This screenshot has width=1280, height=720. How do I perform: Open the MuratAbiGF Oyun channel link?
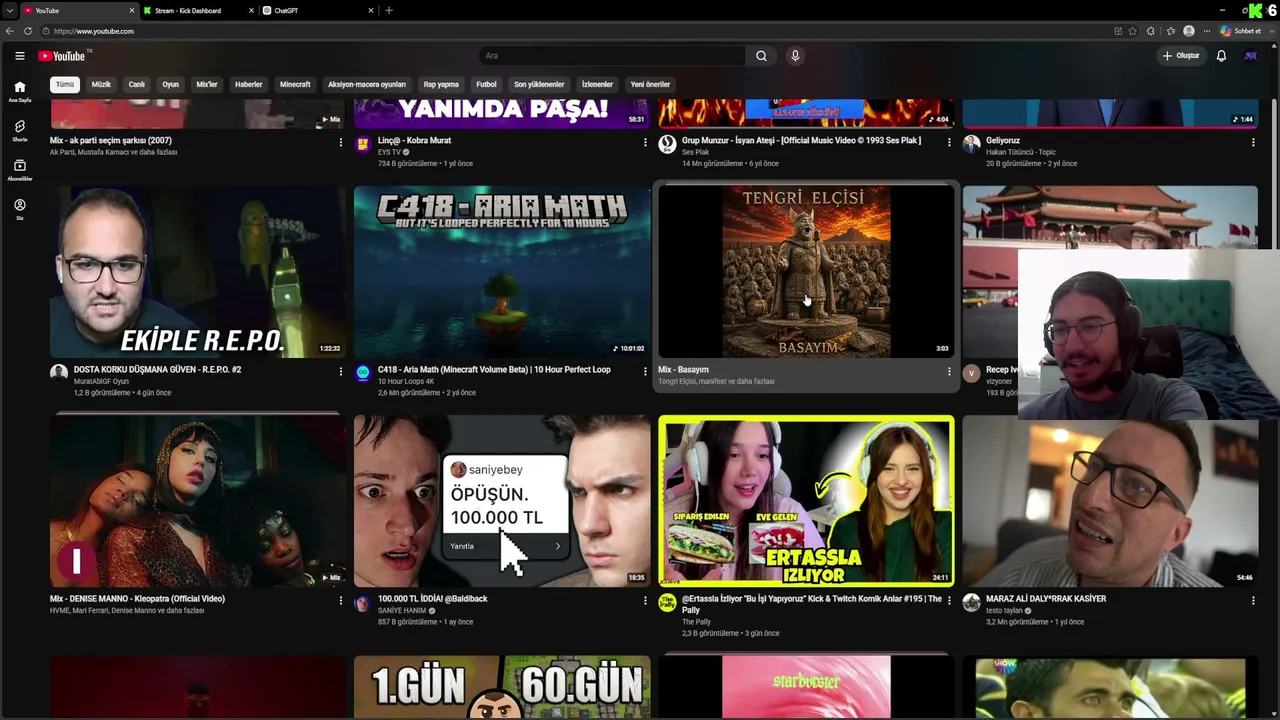101,381
